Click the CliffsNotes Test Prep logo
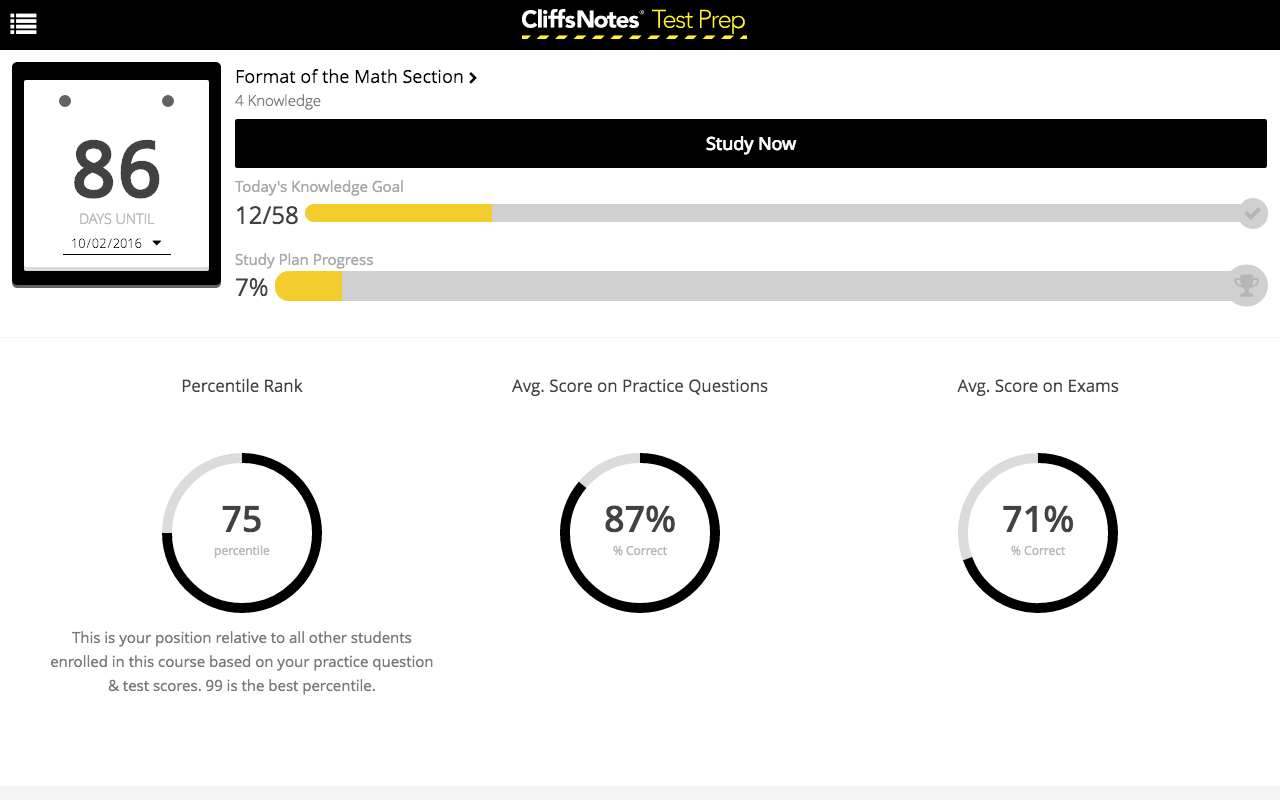Viewport: 1280px width, 800px height. point(633,22)
